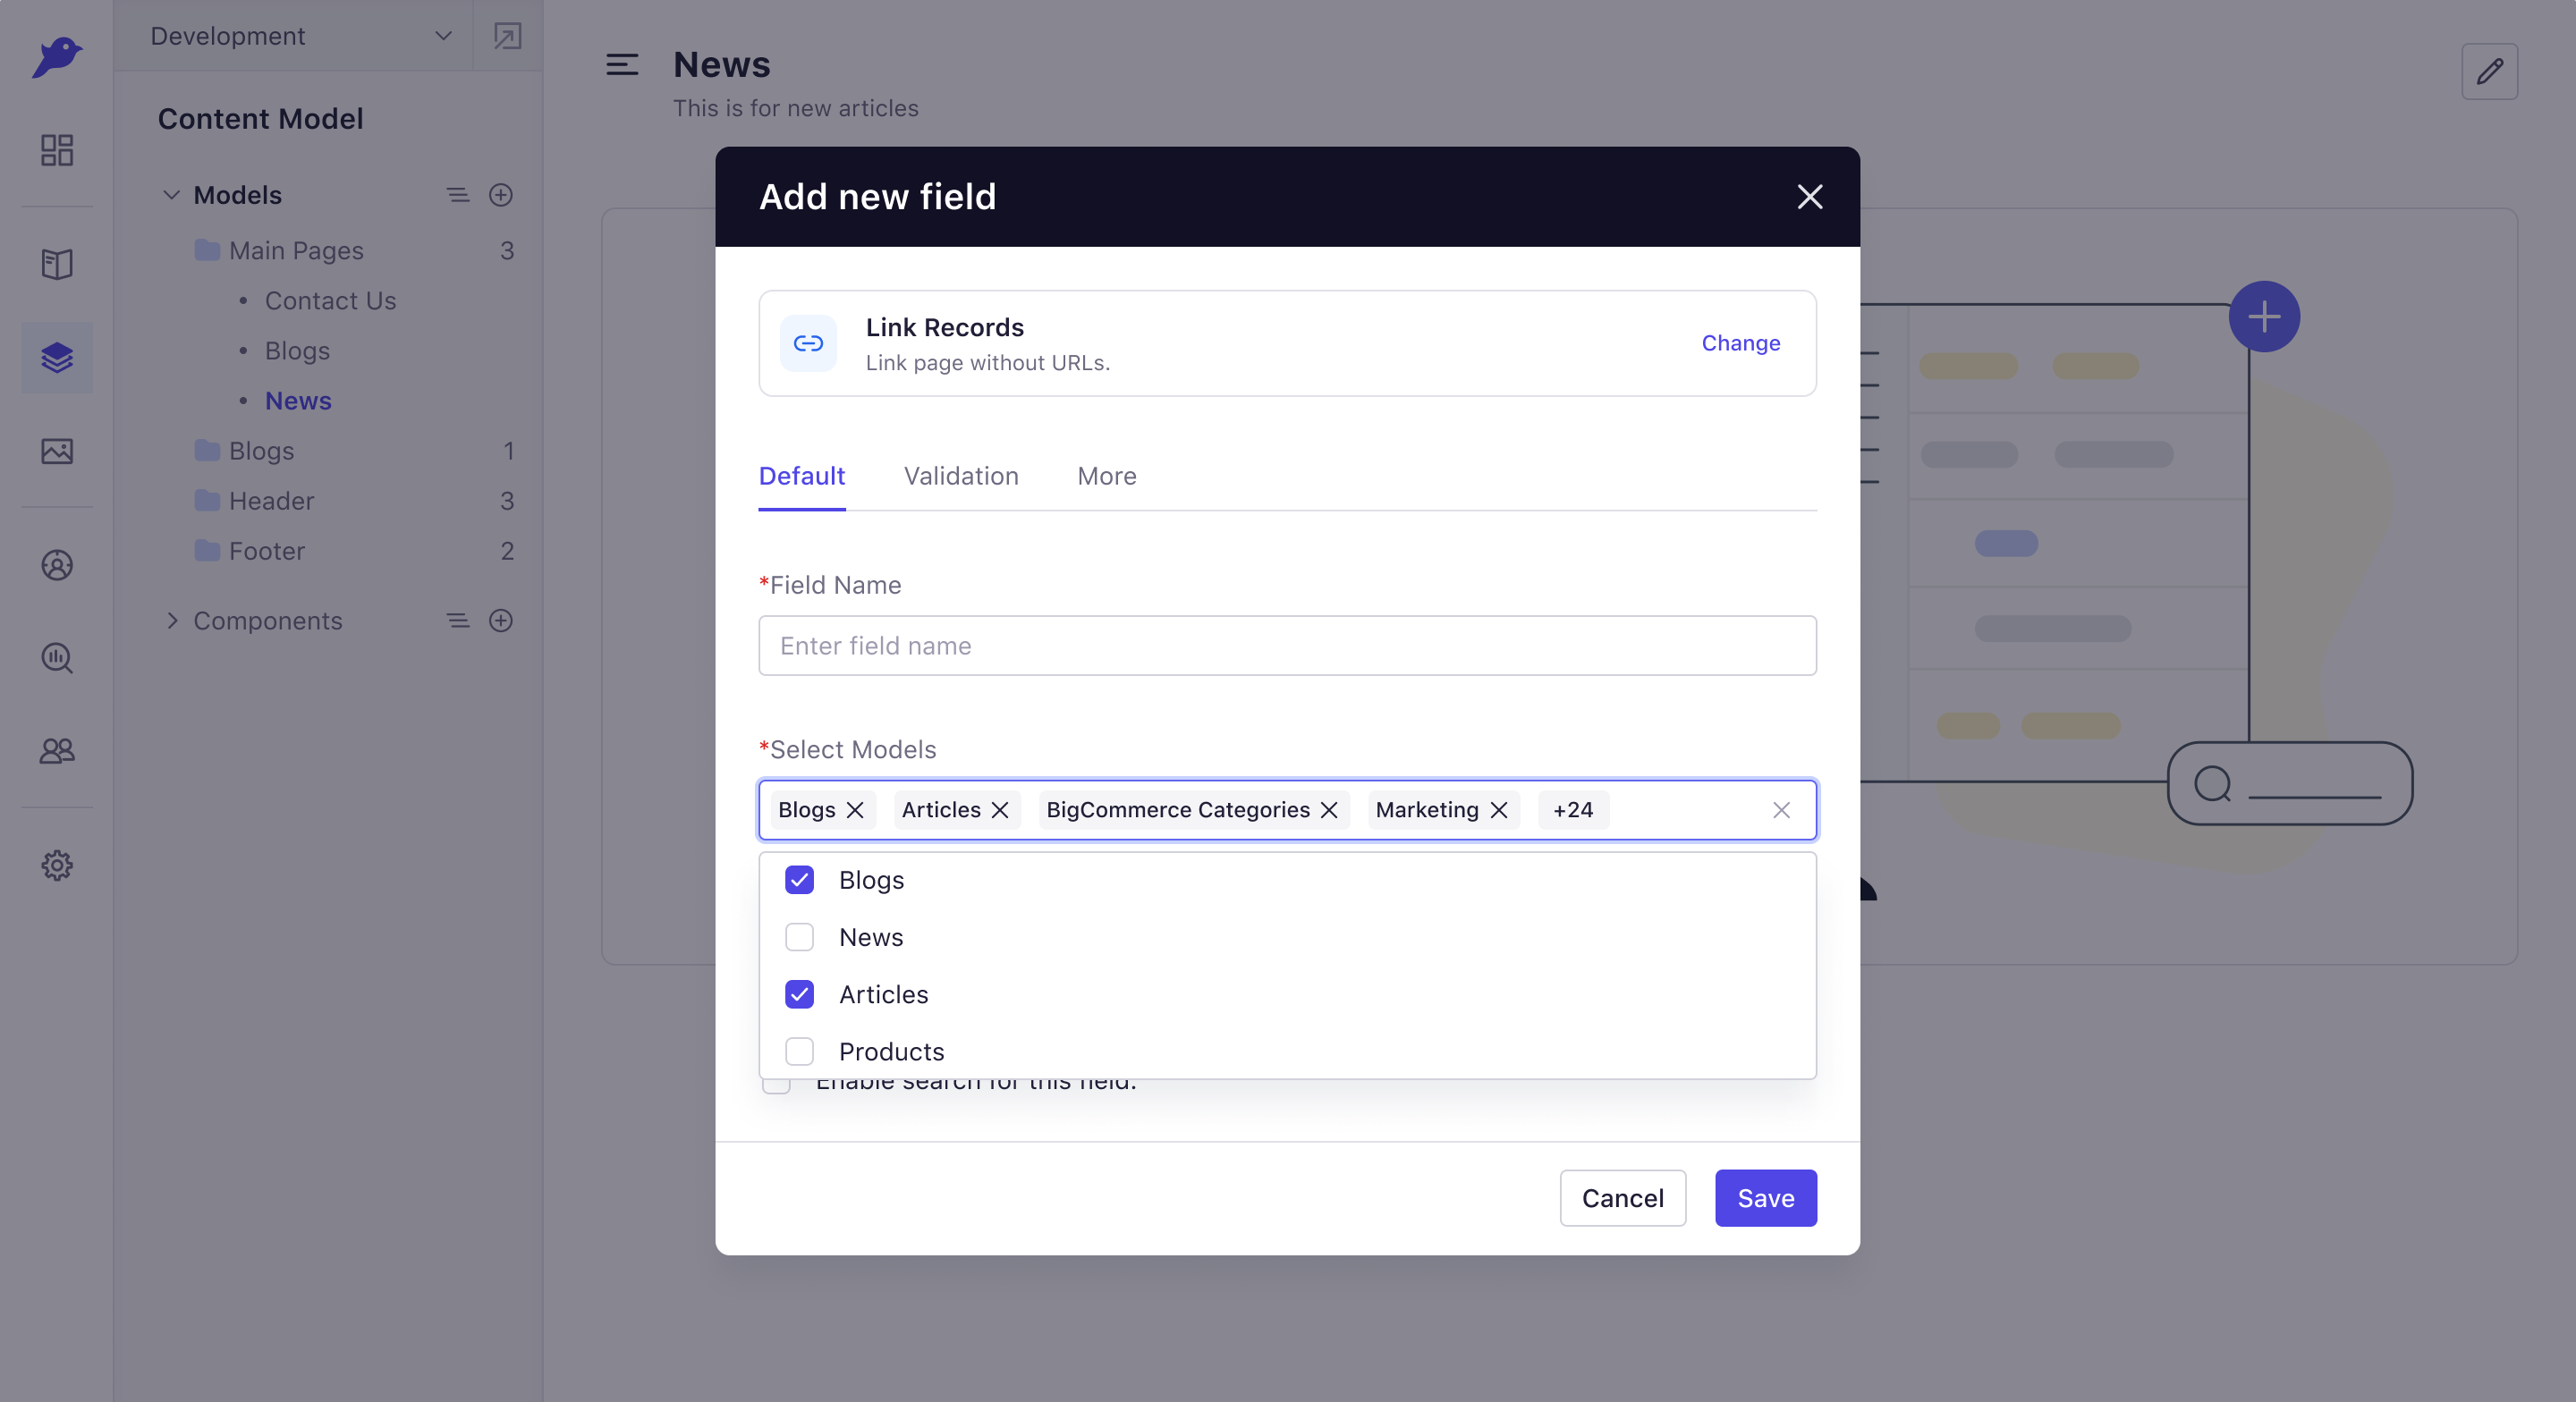The height and width of the screenshot is (1402, 2576).
Task: Click the News page heading
Action: [722, 65]
